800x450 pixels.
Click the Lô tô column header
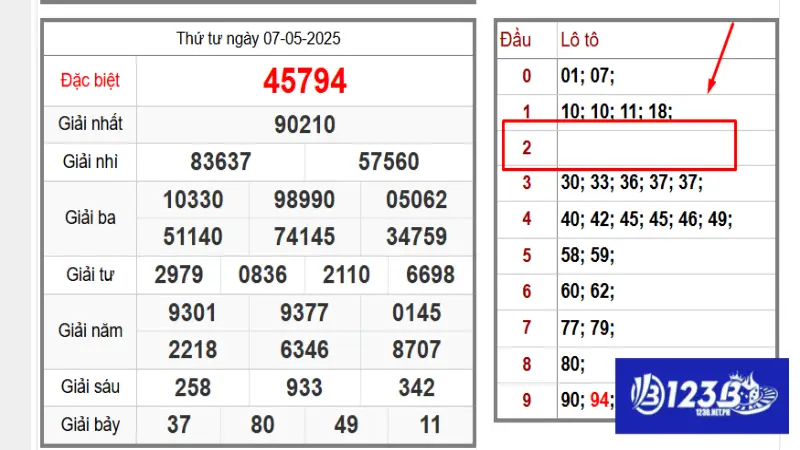click(580, 40)
